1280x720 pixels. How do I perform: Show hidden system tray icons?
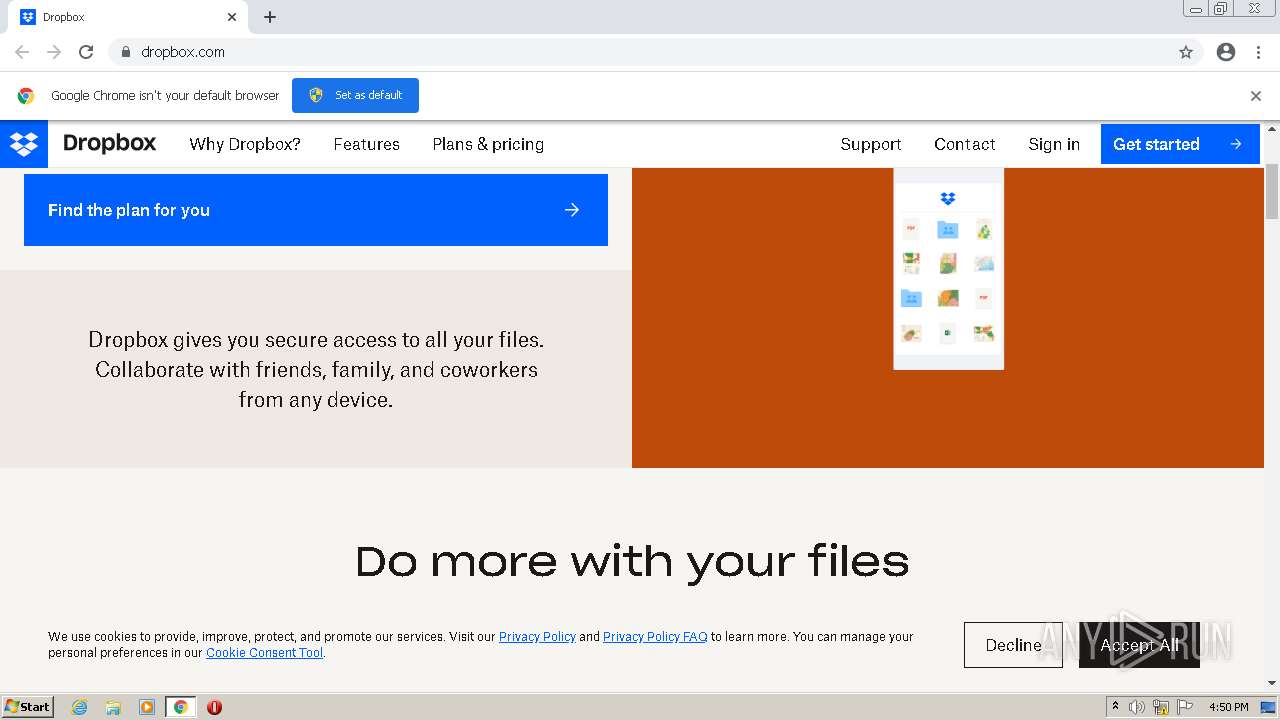click(1115, 707)
